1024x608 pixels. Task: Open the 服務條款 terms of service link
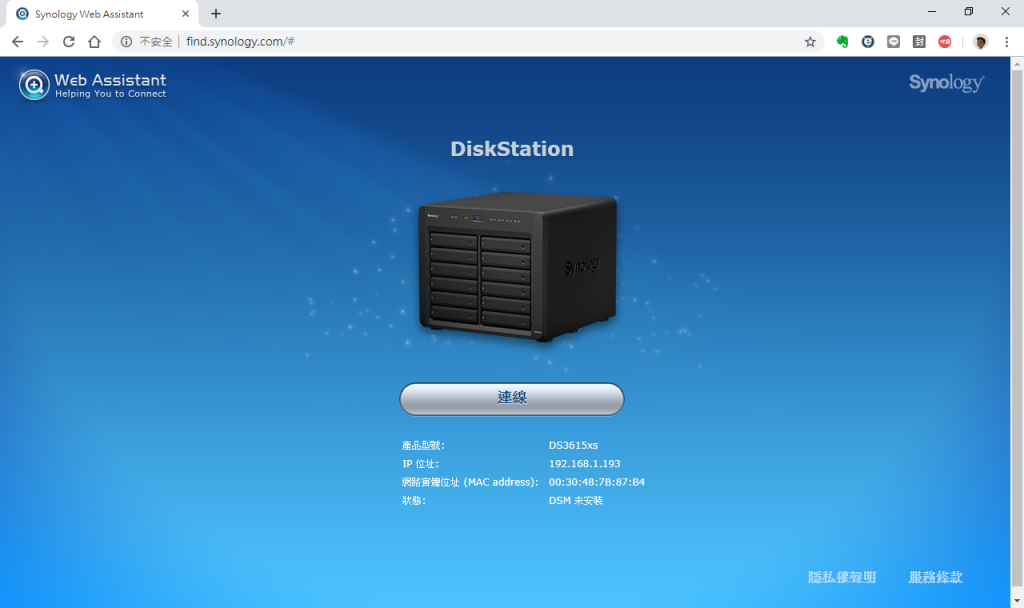pos(935,577)
